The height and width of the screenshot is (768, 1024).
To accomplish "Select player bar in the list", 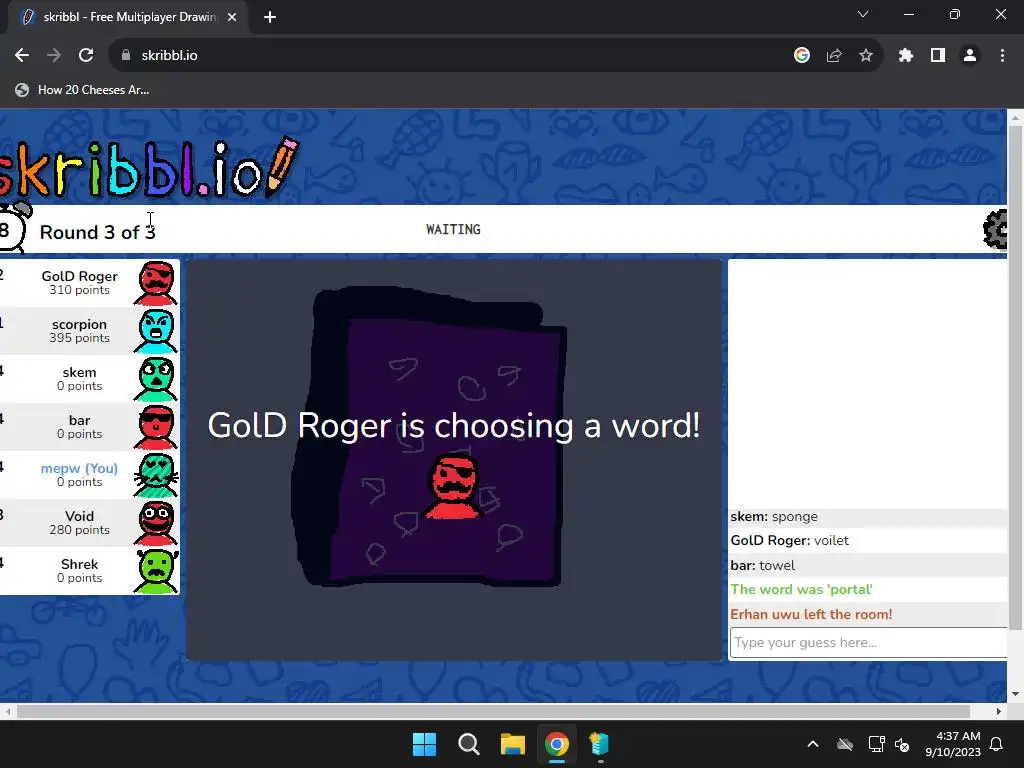I will (89, 427).
